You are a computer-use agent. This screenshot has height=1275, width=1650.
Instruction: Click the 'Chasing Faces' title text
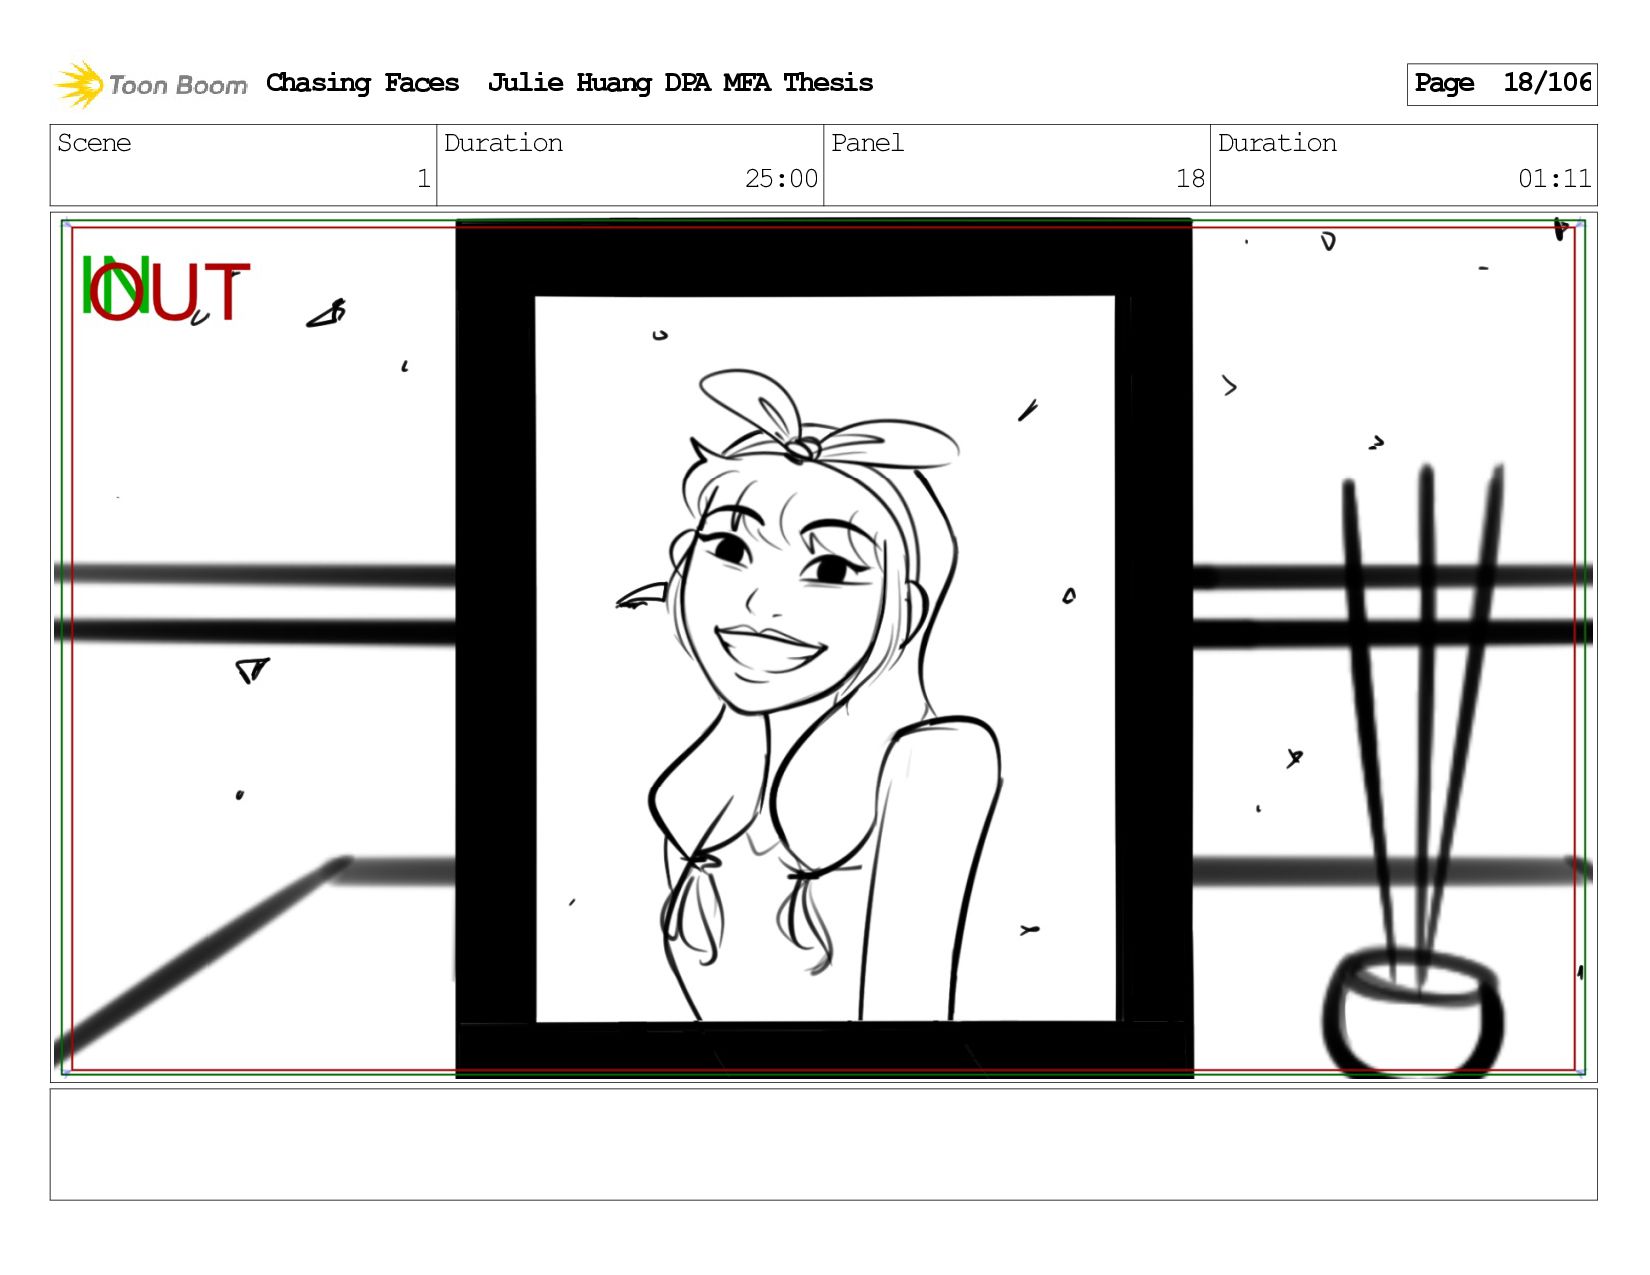(363, 83)
